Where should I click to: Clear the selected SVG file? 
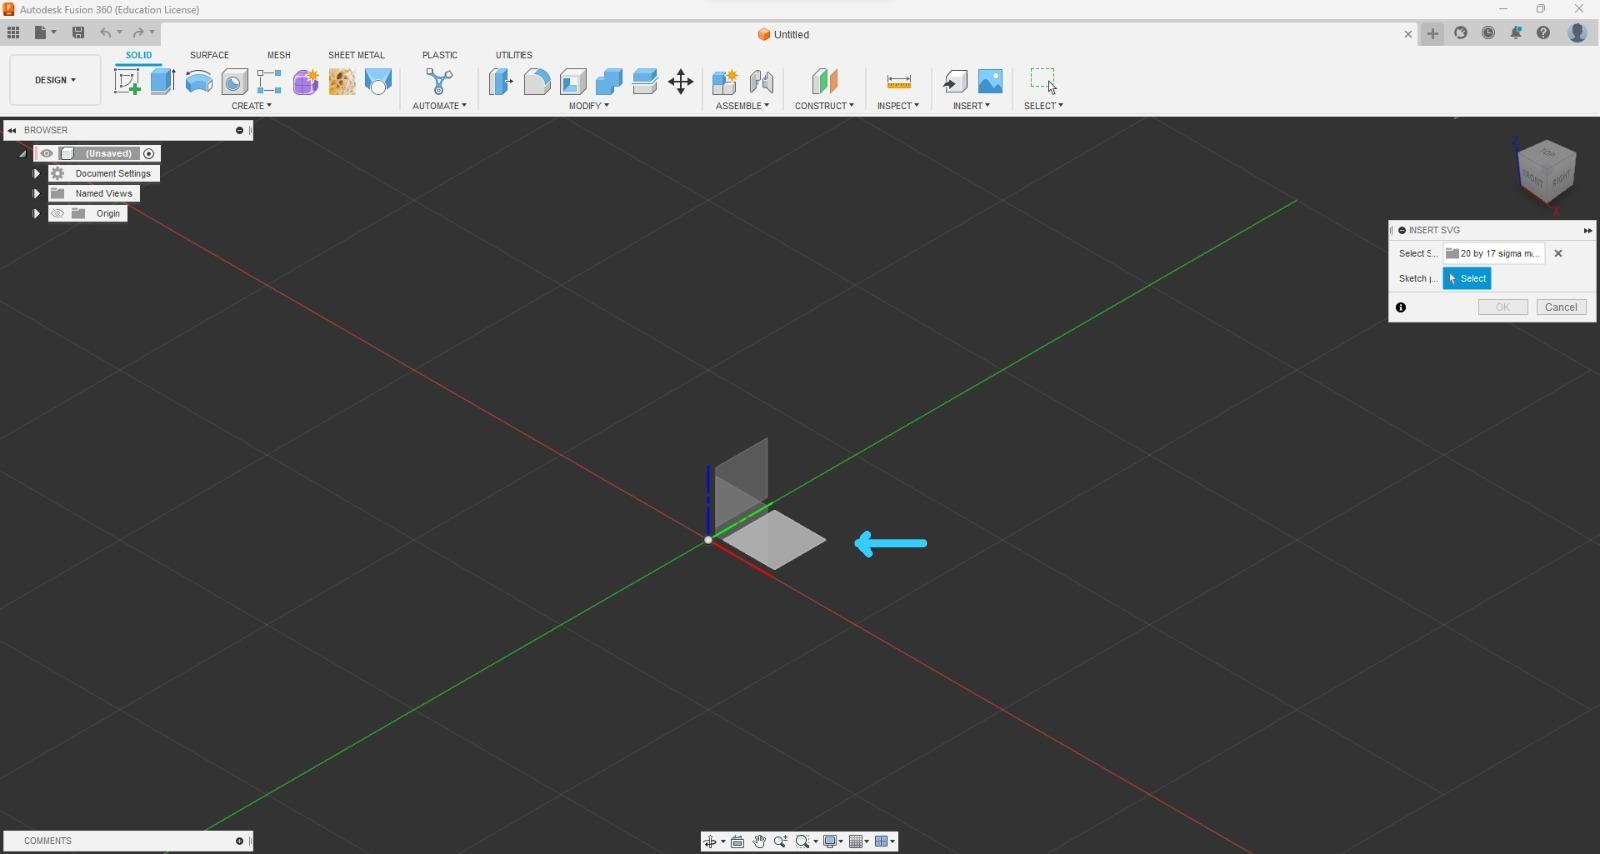point(1558,254)
